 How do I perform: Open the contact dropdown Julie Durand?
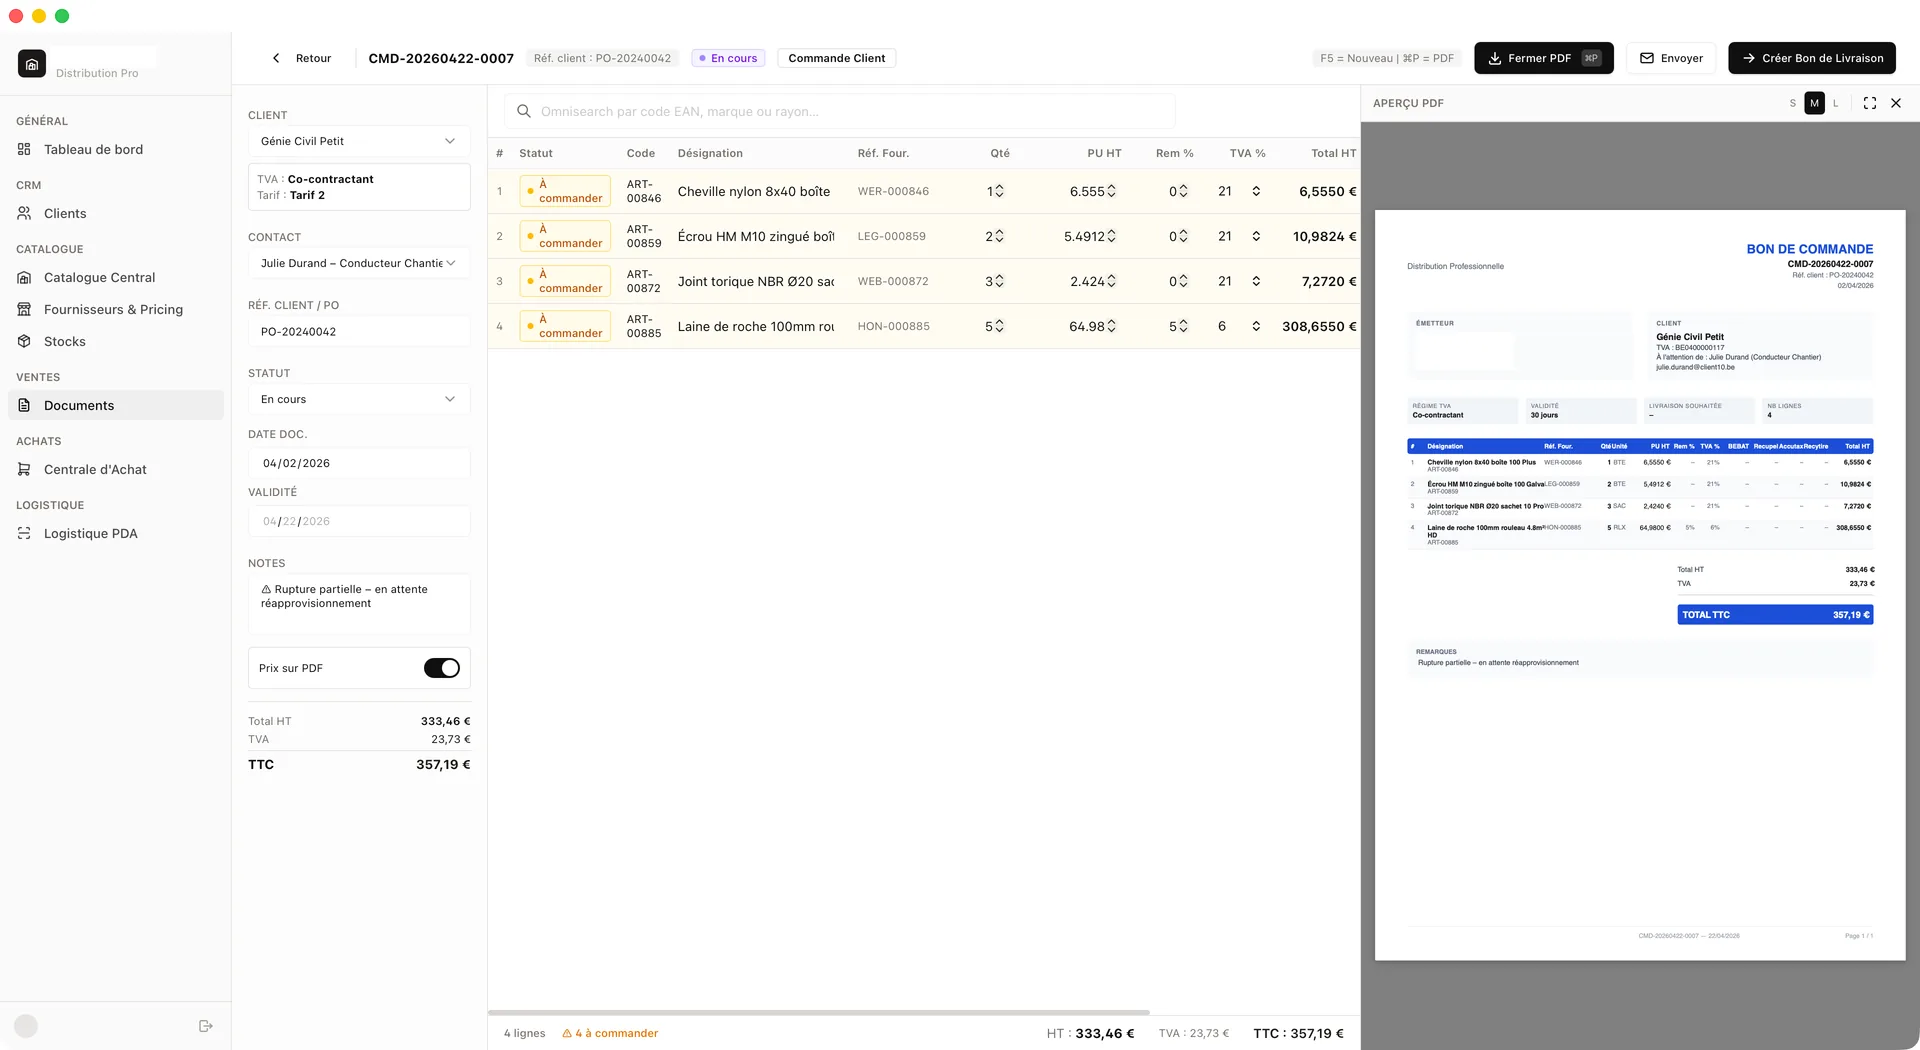click(x=358, y=263)
